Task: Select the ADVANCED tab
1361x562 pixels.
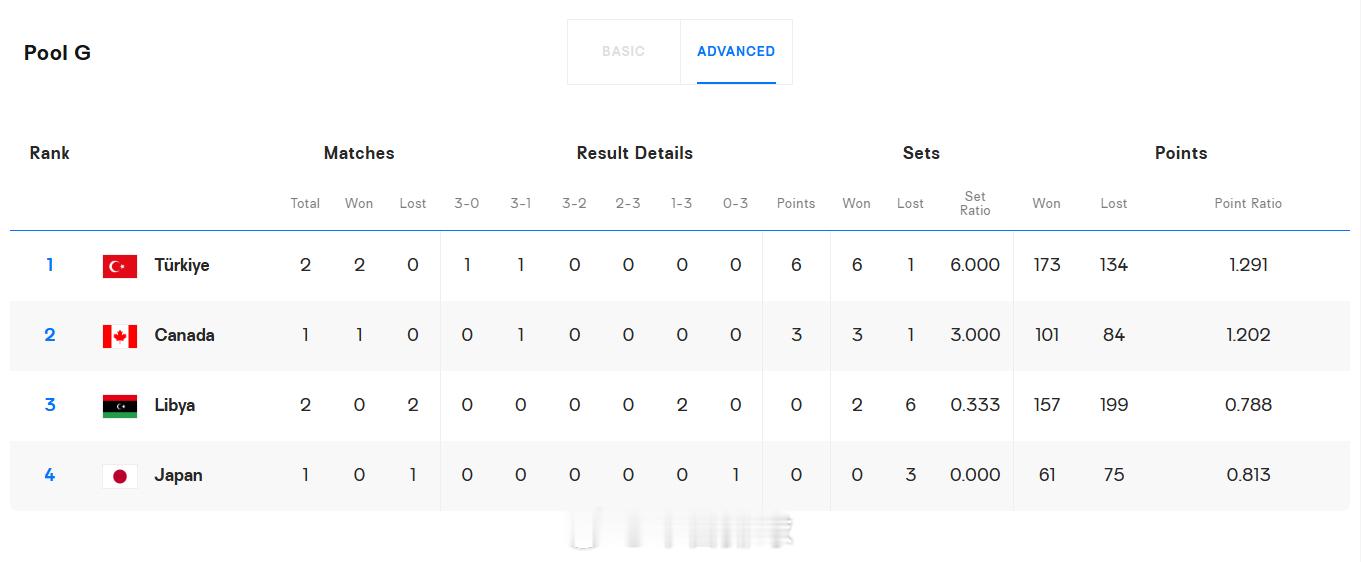Action: point(736,51)
